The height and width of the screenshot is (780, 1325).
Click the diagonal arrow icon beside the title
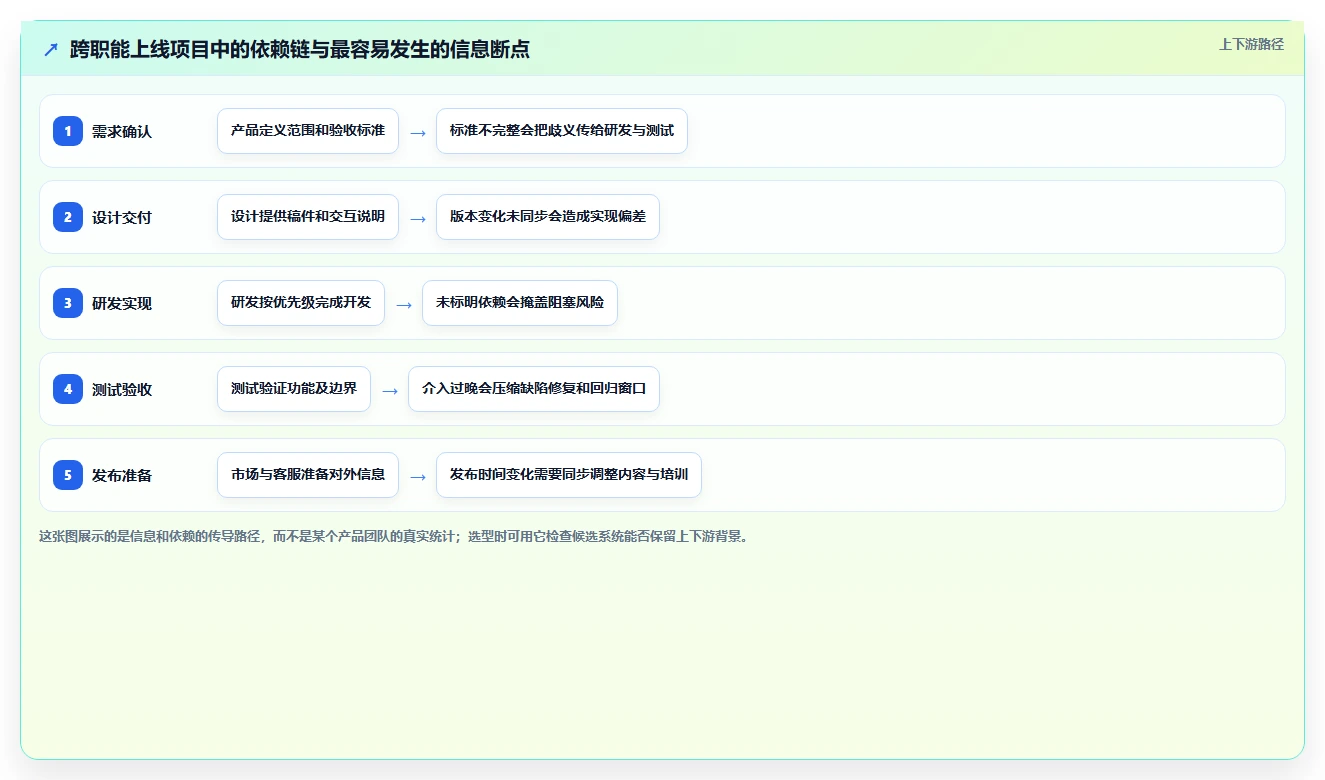point(51,49)
